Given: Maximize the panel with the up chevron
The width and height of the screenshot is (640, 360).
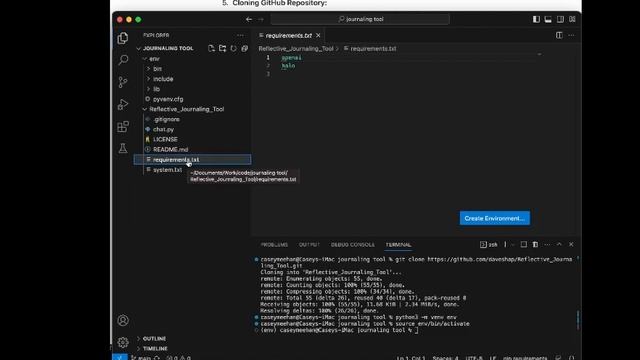Looking at the screenshot, I should click(x=559, y=244).
